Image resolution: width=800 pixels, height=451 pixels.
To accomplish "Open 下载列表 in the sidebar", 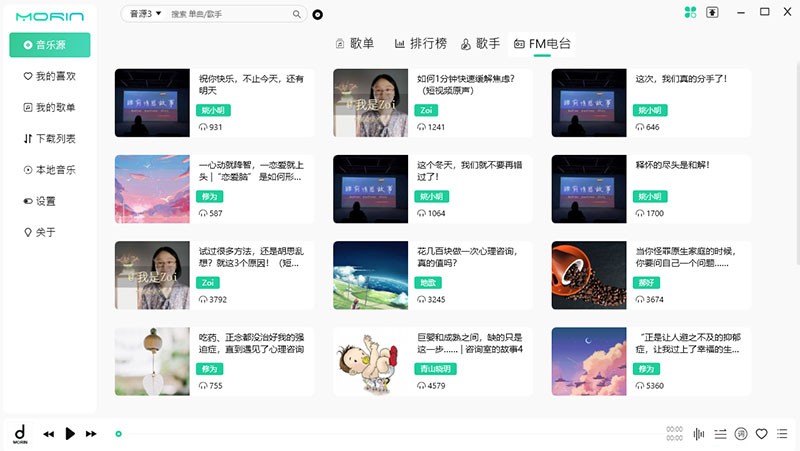I will pos(50,138).
